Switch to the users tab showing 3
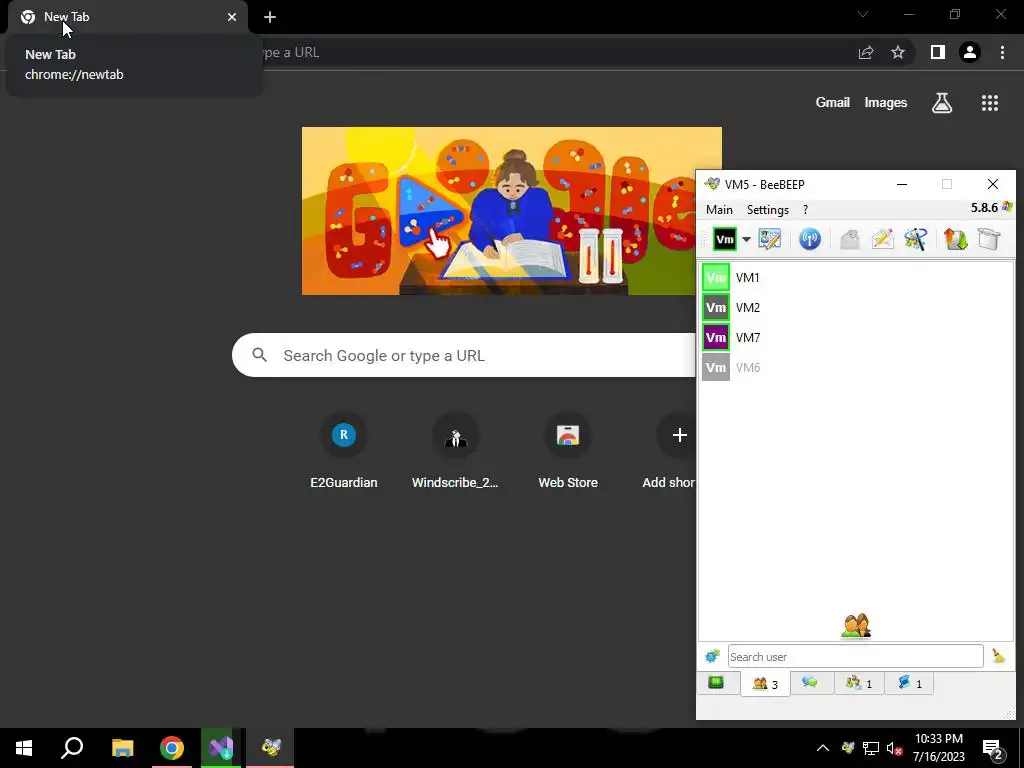The image size is (1024, 768). tap(765, 684)
